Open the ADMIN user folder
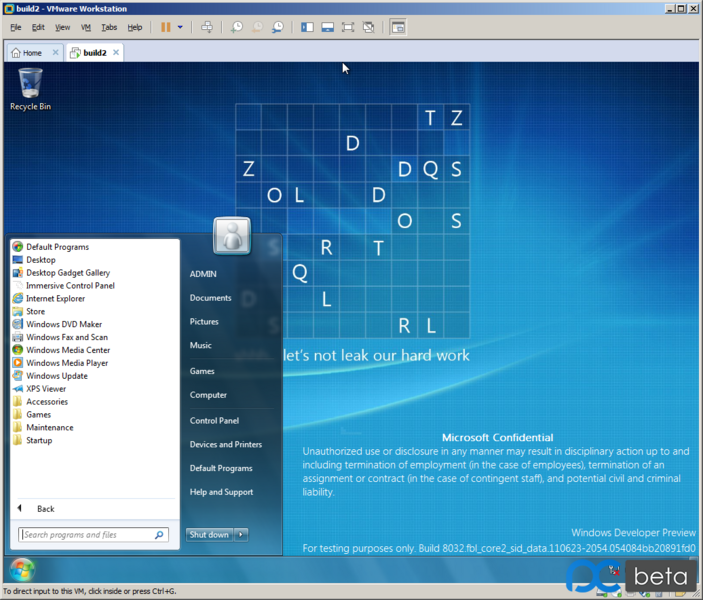Viewport: 703px width, 600px height. click(203, 274)
